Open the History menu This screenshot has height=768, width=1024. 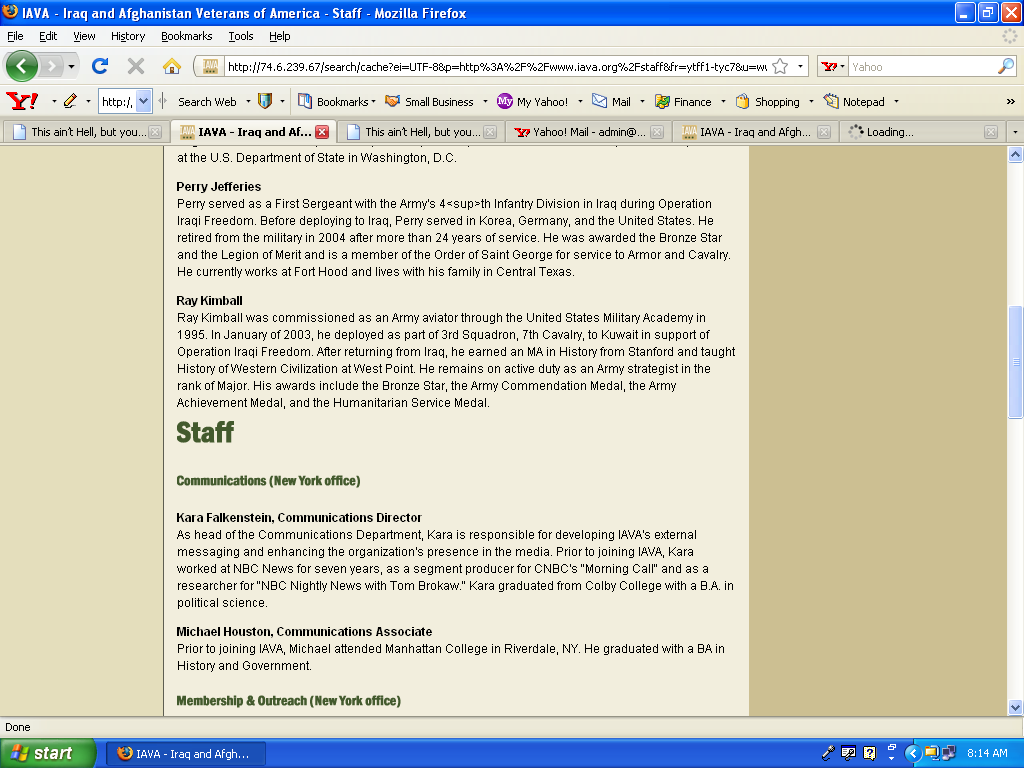[128, 36]
